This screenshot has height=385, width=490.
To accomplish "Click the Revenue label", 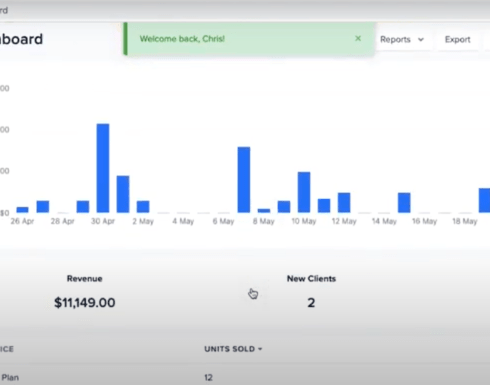I will [85, 279].
